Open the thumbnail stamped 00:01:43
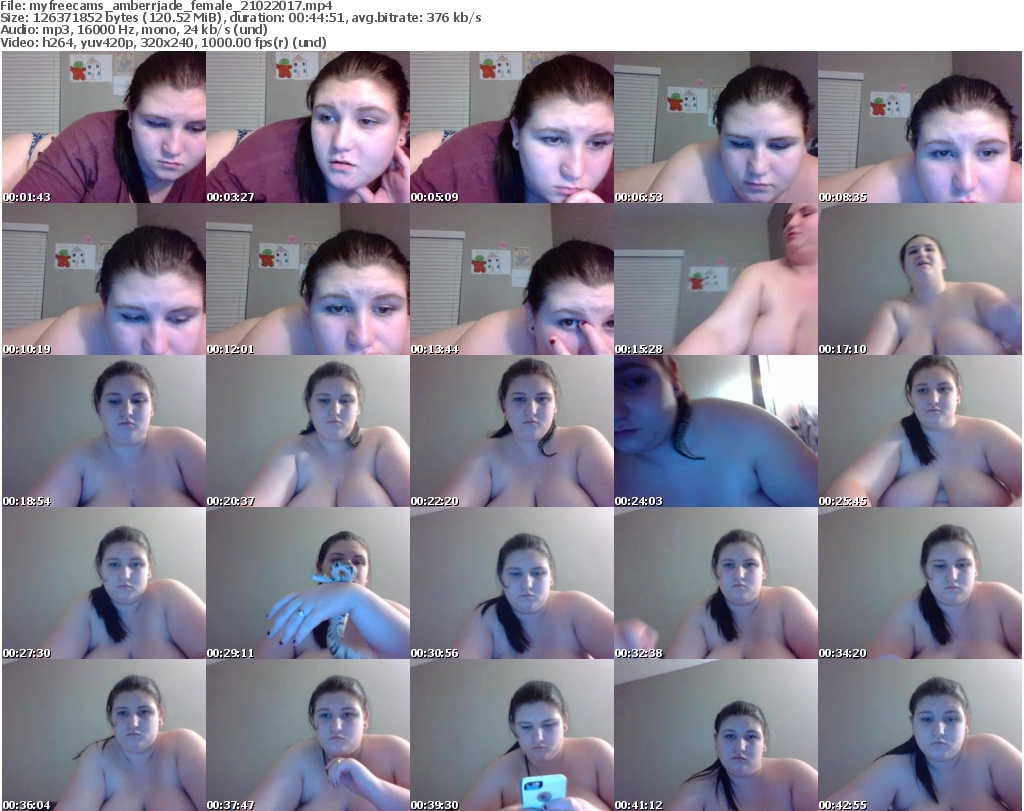The image size is (1024, 811). point(104,127)
